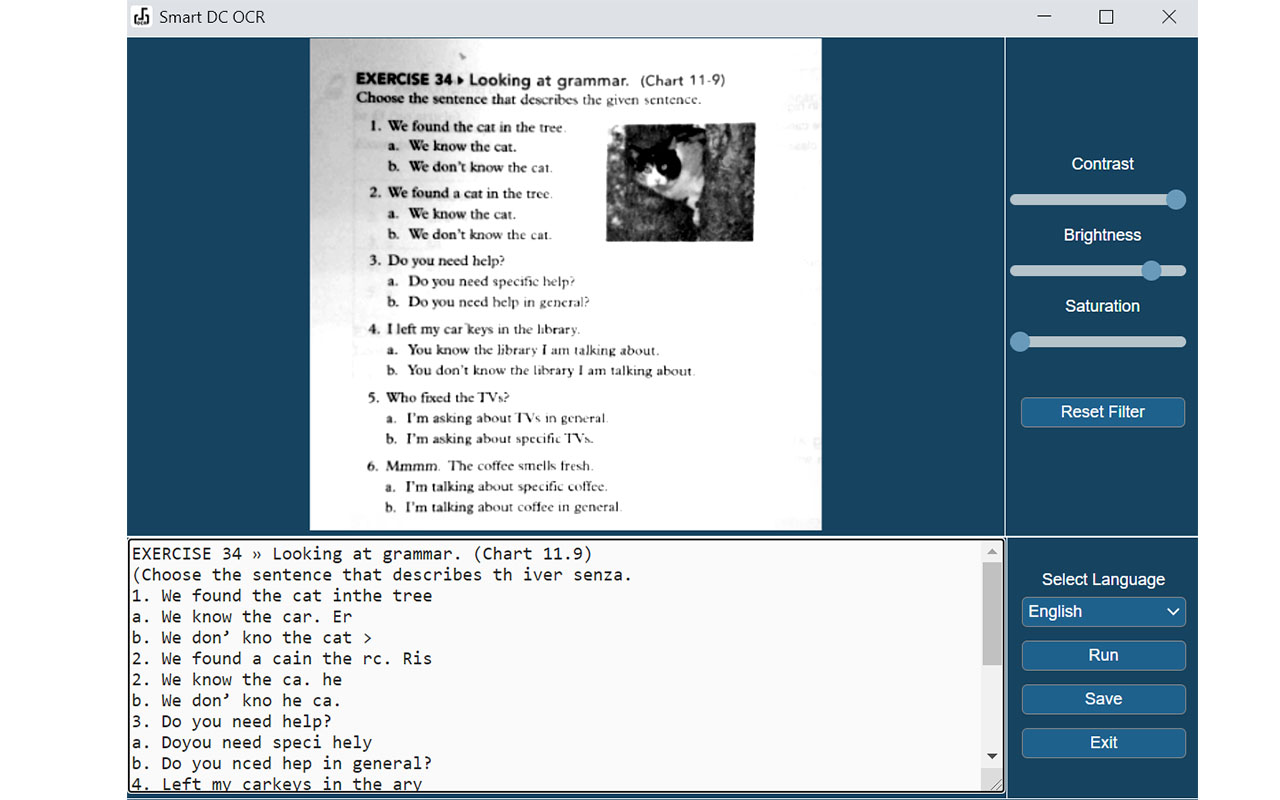Minimize the Smart DC OCR window

(x=1044, y=16)
